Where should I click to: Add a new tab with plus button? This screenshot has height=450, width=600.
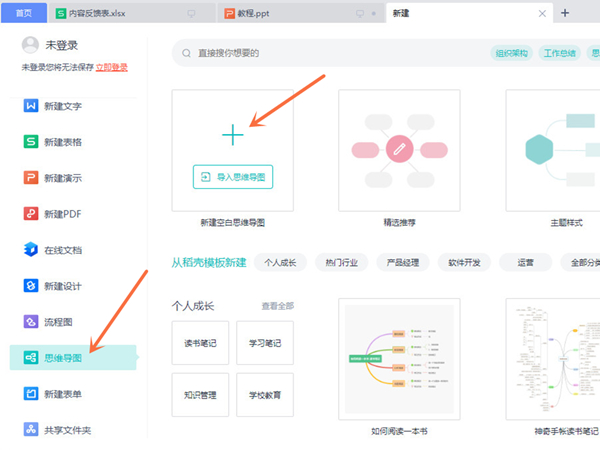[565, 13]
